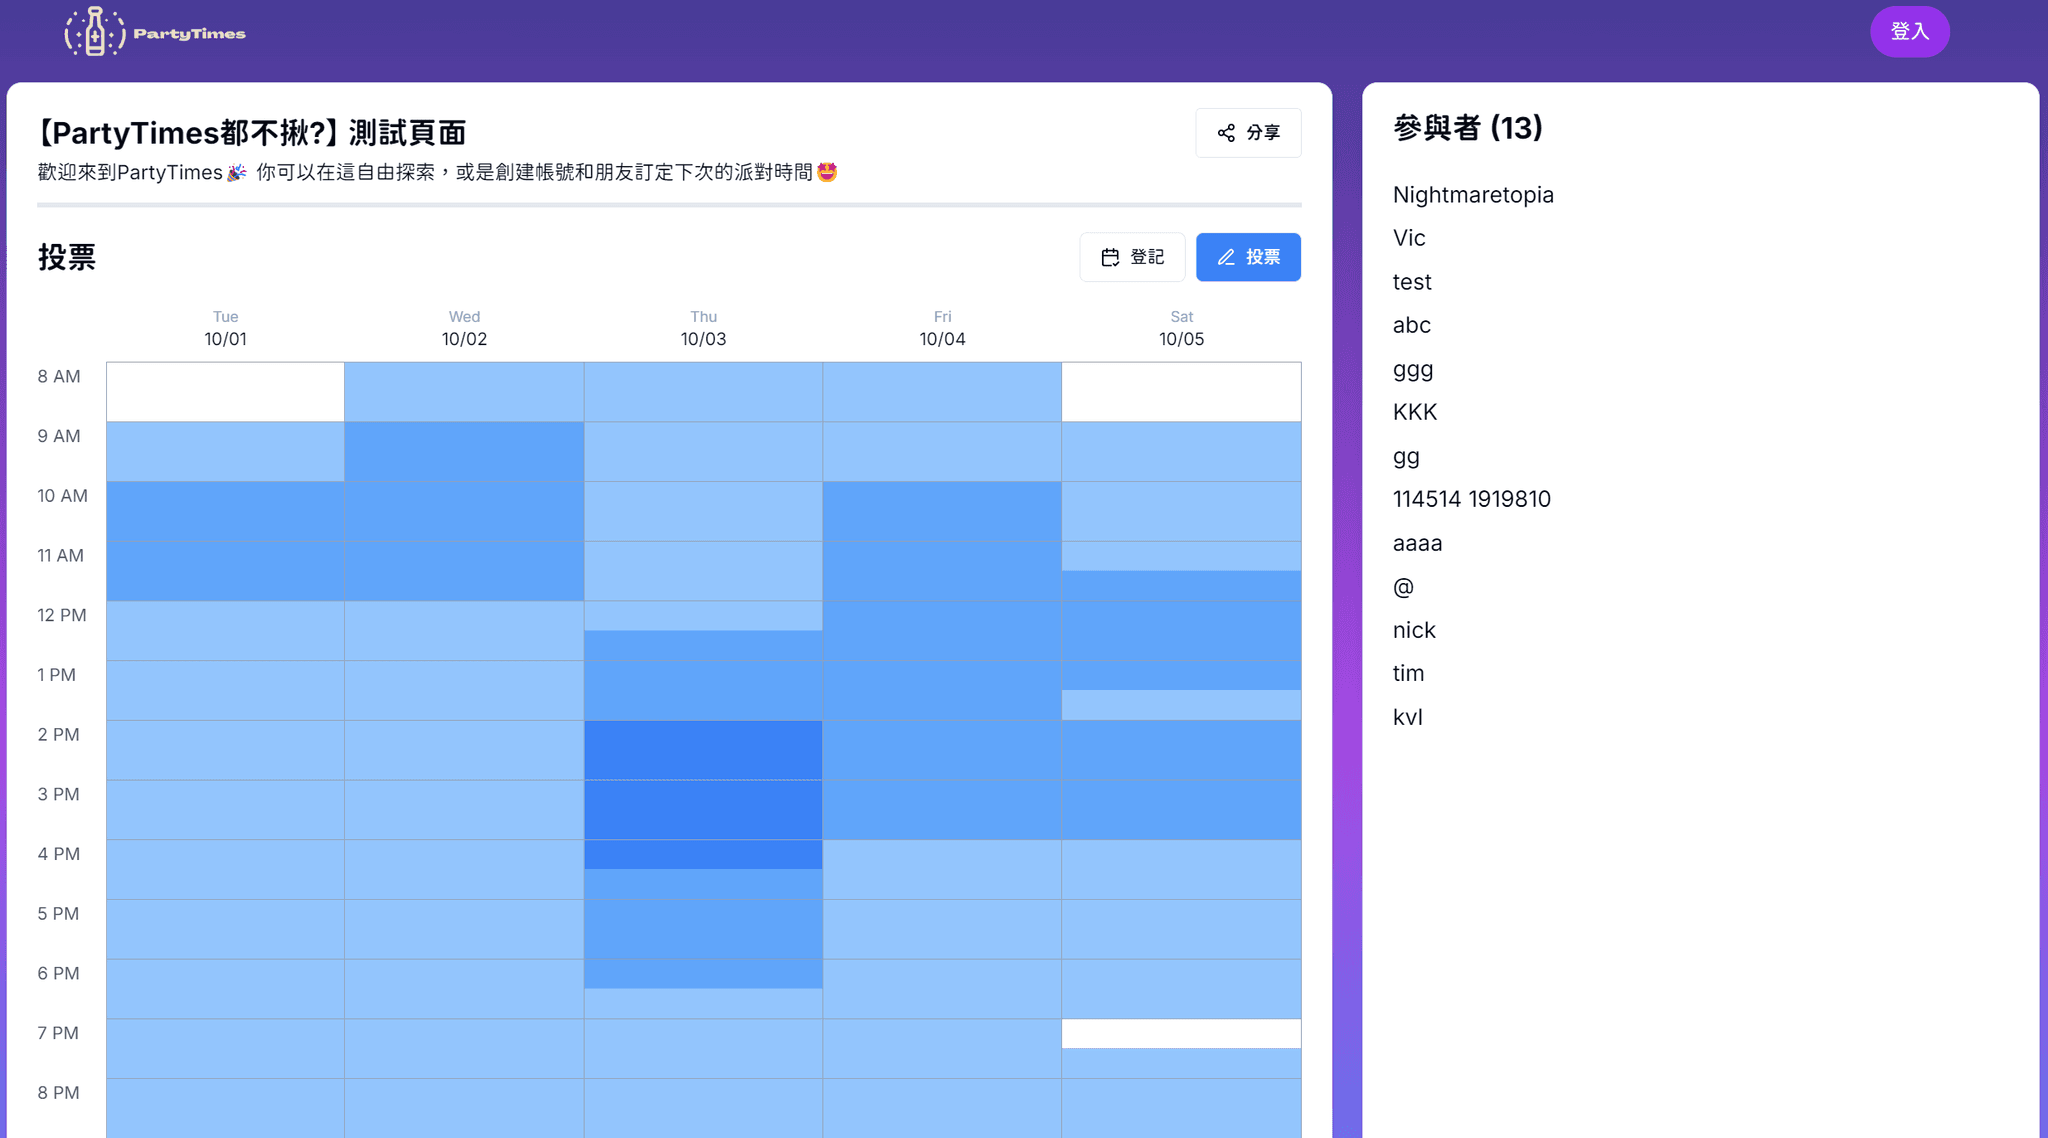
Task: Select participant tim
Action: tap(1409, 673)
